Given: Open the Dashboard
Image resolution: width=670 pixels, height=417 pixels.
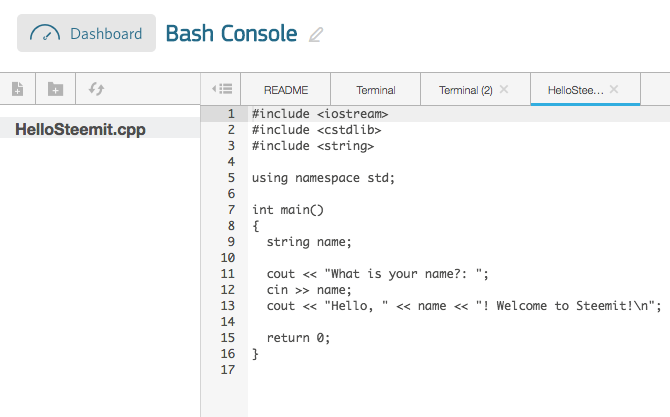Looking at the screenshot, I should [x=86, y=33].
